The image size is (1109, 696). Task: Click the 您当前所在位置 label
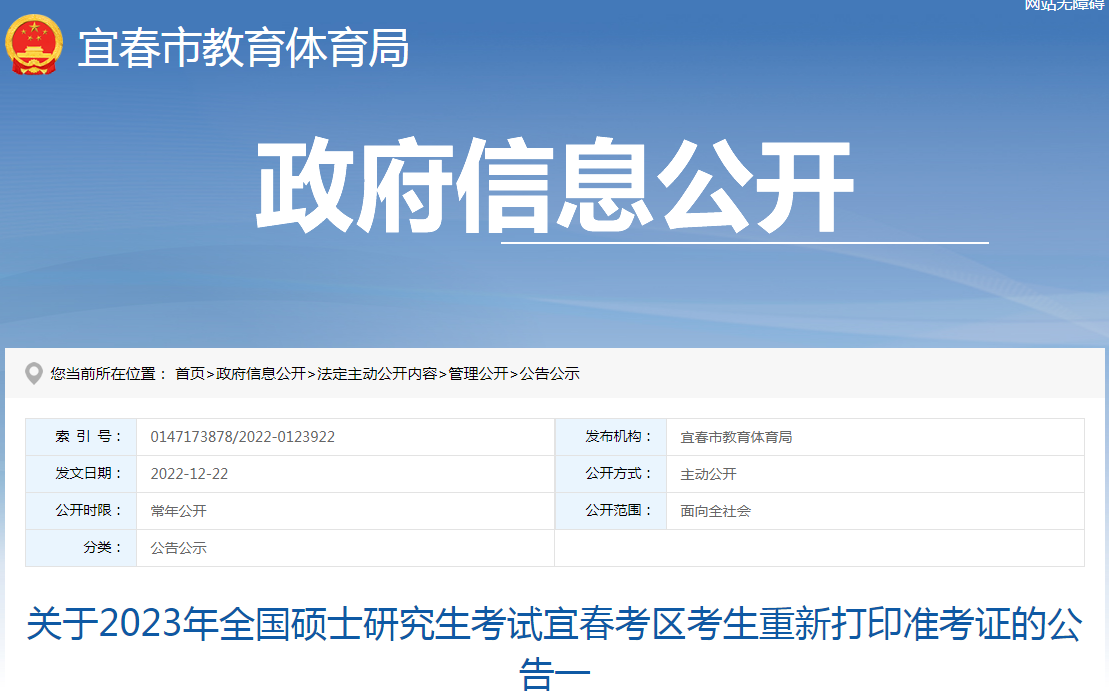pyautogui.click(x=108, y=373)
